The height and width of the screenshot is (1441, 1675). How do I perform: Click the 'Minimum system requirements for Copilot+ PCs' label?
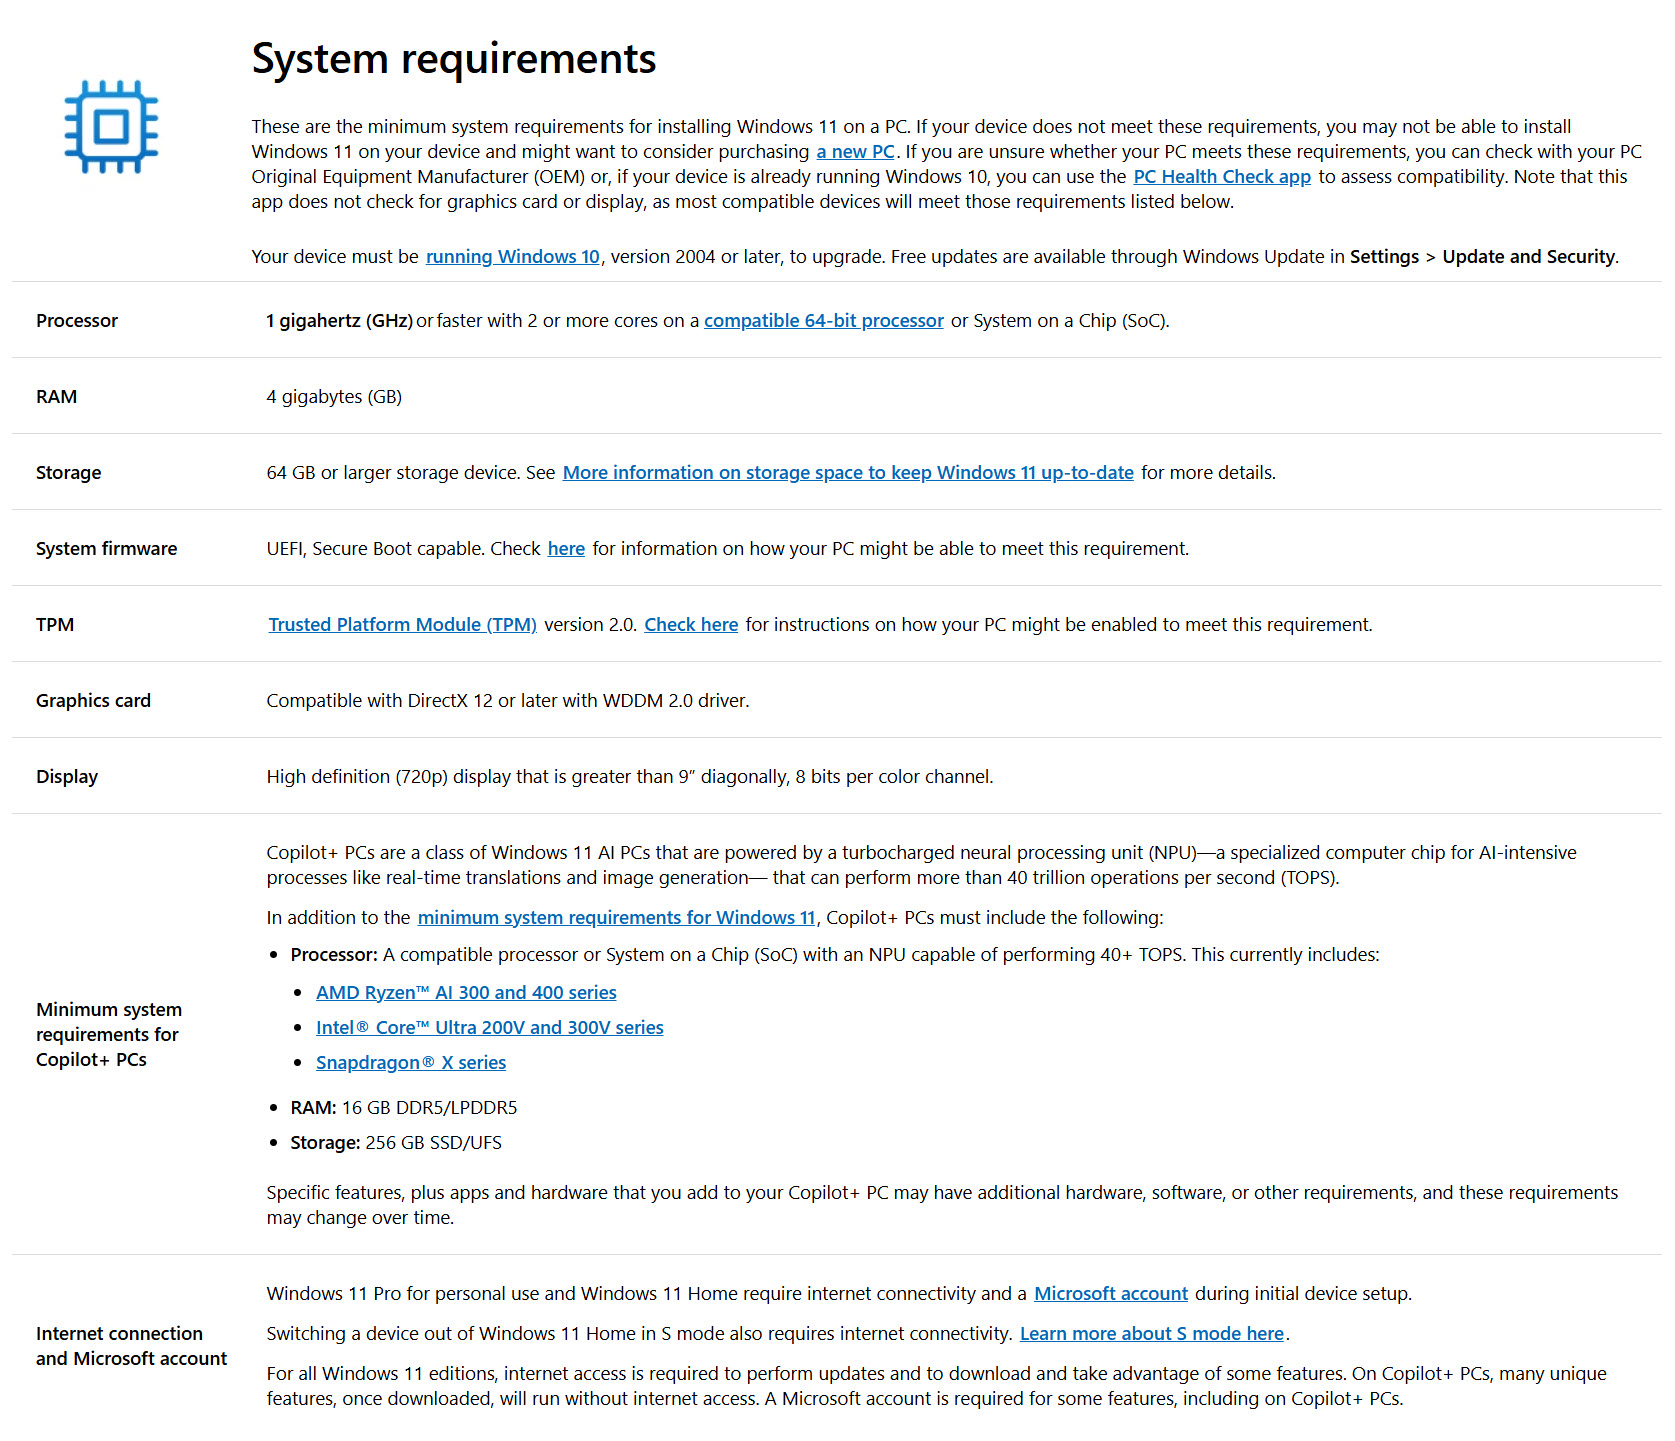coord(108,1035)
